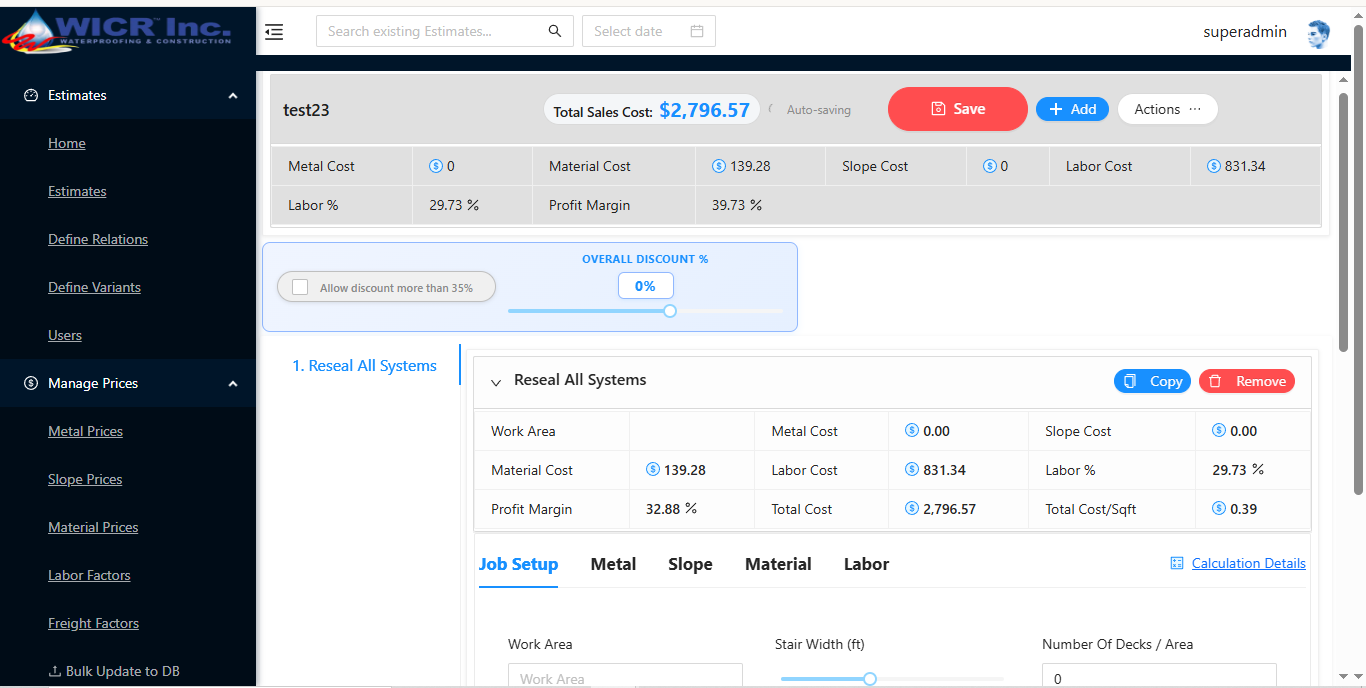Click the Work Area input field
Image resolution: width=1366 pixels, height=688 pixels.
tap(625, 676)
